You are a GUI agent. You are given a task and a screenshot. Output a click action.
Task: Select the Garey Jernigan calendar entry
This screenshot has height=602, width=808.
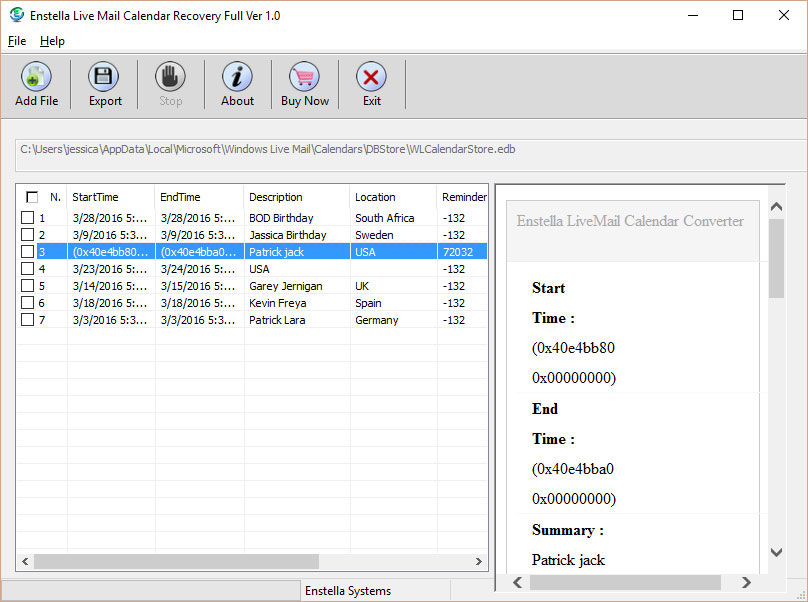click(x=285, y=286)
